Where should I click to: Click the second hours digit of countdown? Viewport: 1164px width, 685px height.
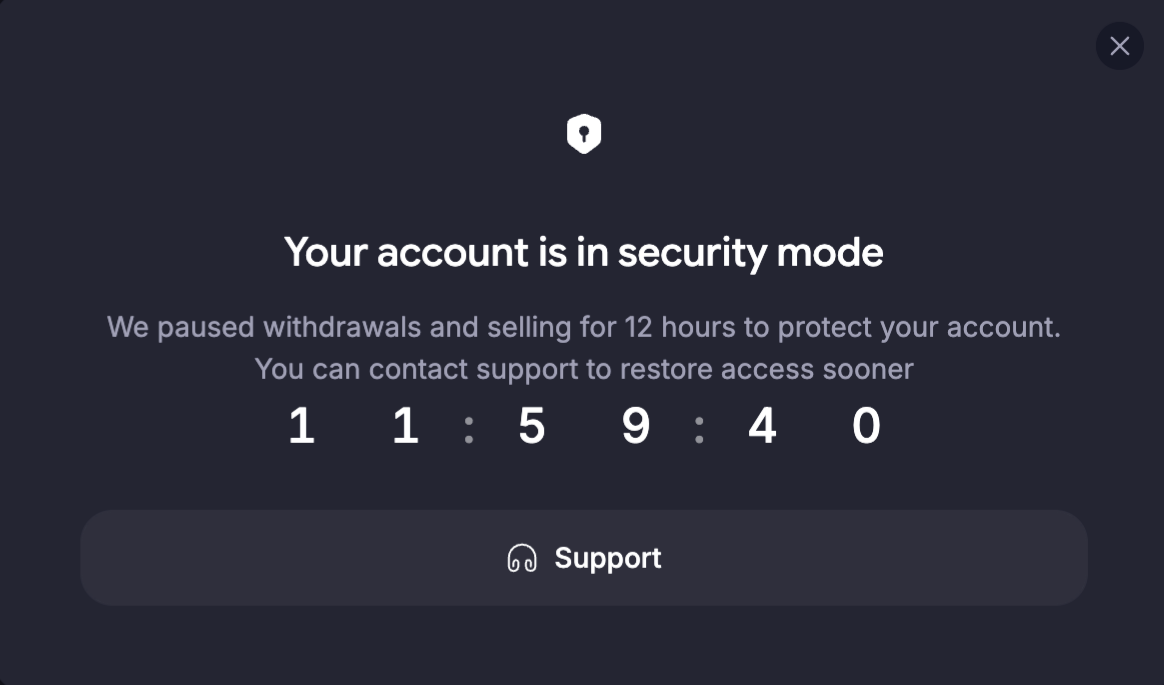point(405,426)
